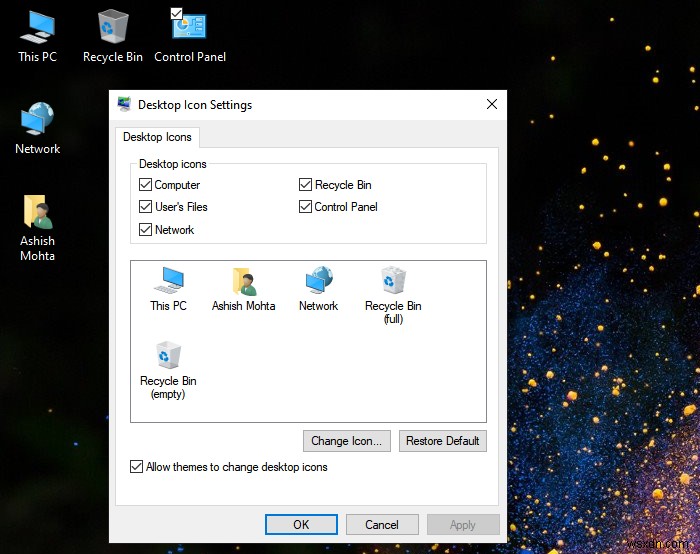The width and height of the screenshot is (700, 554).
Task: Uncheck the User's Files checkbox
Action: click(x=146, y=206)
